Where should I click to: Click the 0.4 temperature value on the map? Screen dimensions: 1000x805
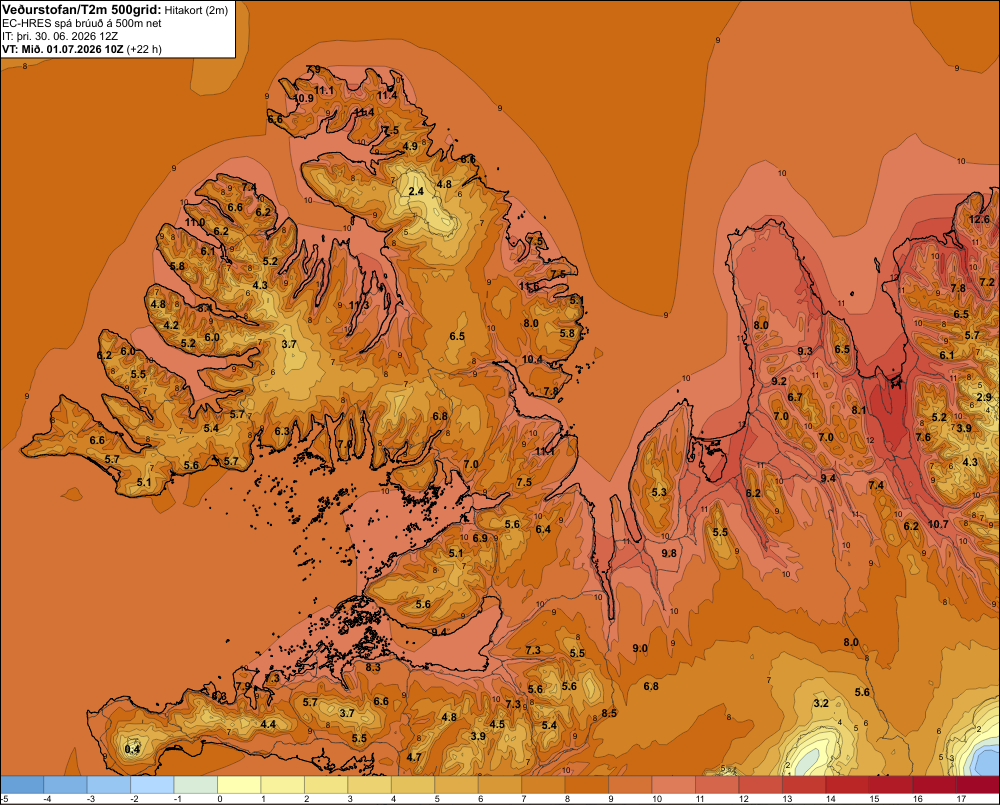point(132,749)
